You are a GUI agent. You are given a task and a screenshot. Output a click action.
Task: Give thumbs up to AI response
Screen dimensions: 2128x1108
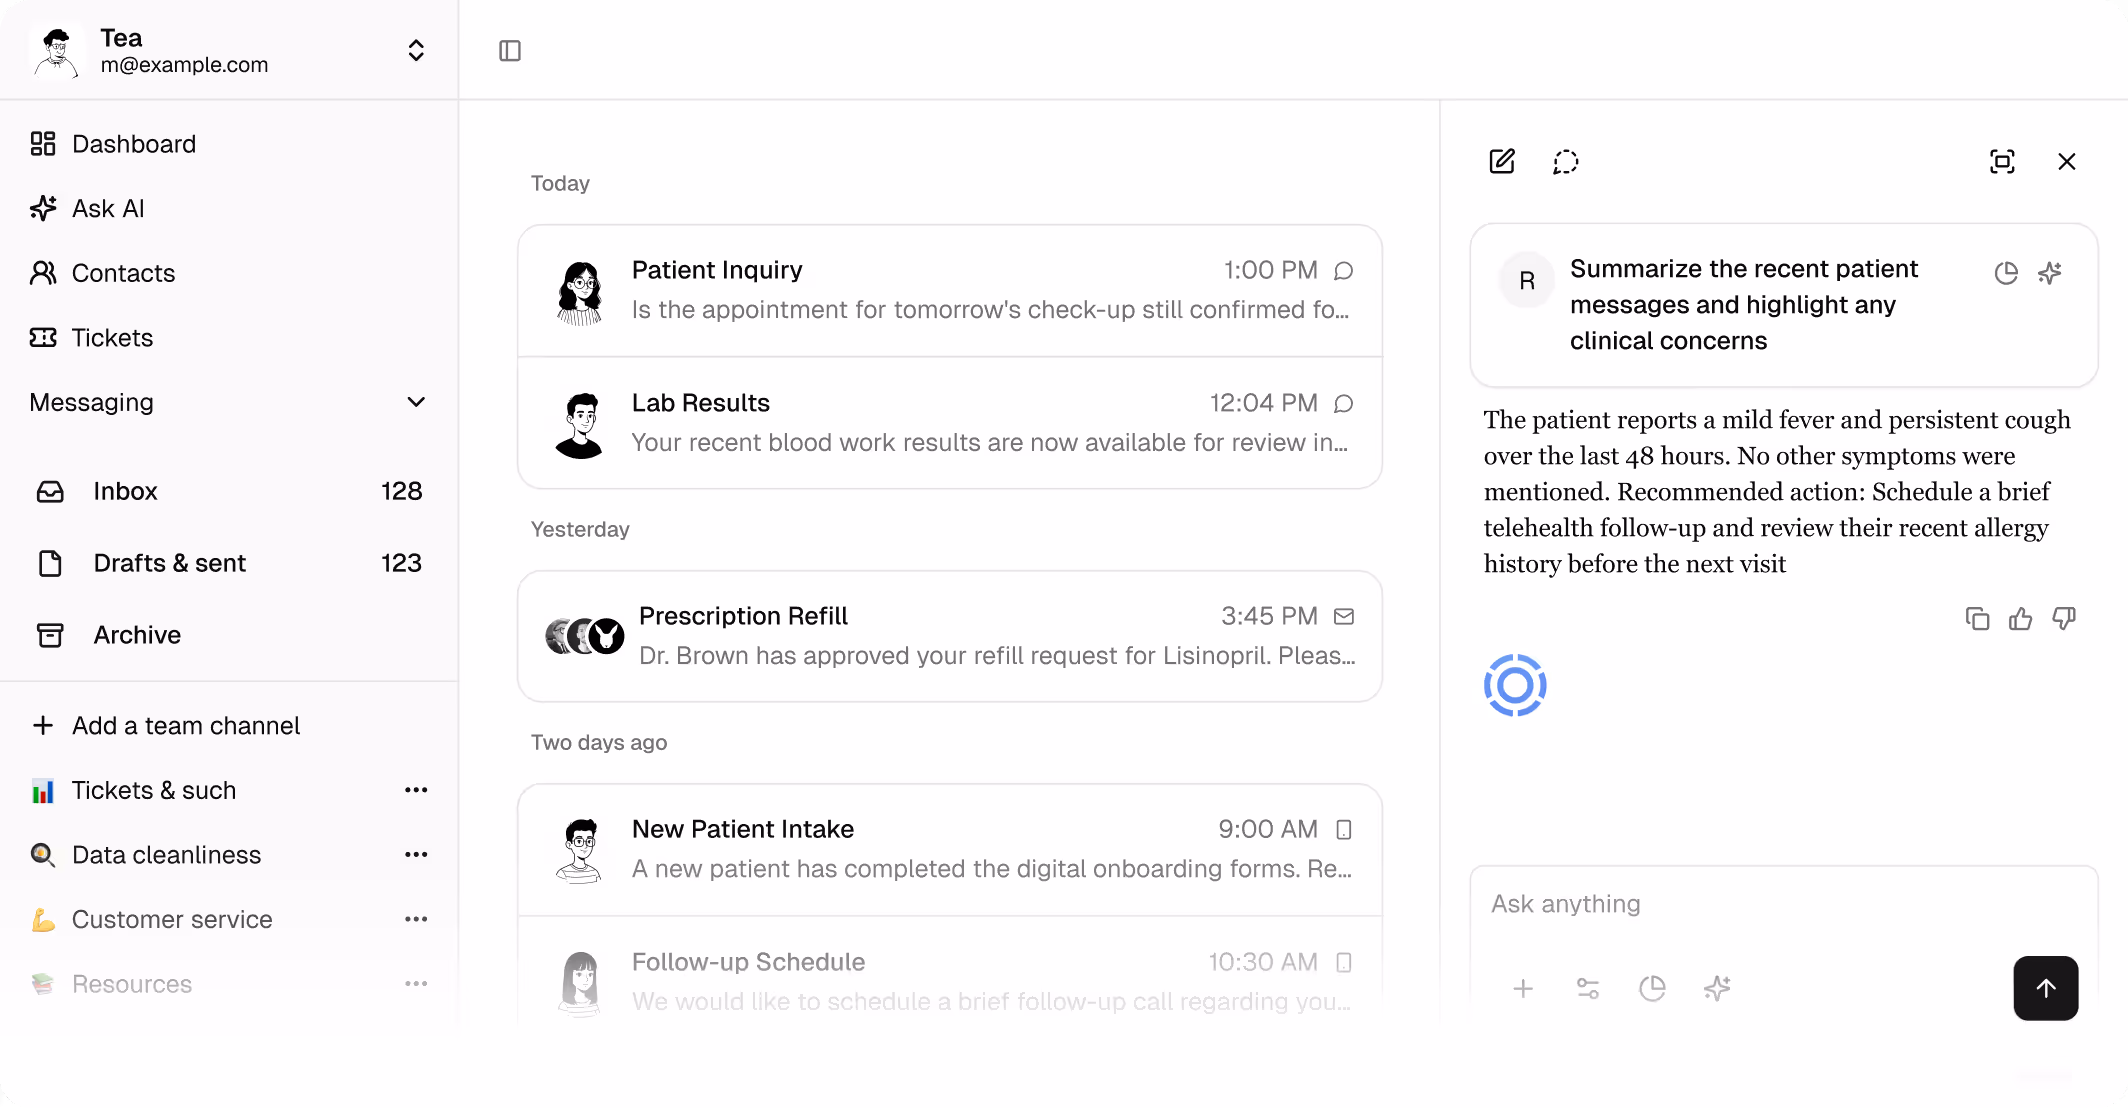point(2020,619)
